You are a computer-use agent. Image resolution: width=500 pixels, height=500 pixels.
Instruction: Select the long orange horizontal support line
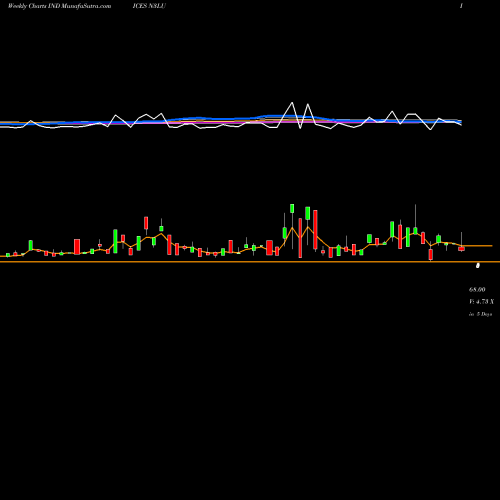pos(250,262)
